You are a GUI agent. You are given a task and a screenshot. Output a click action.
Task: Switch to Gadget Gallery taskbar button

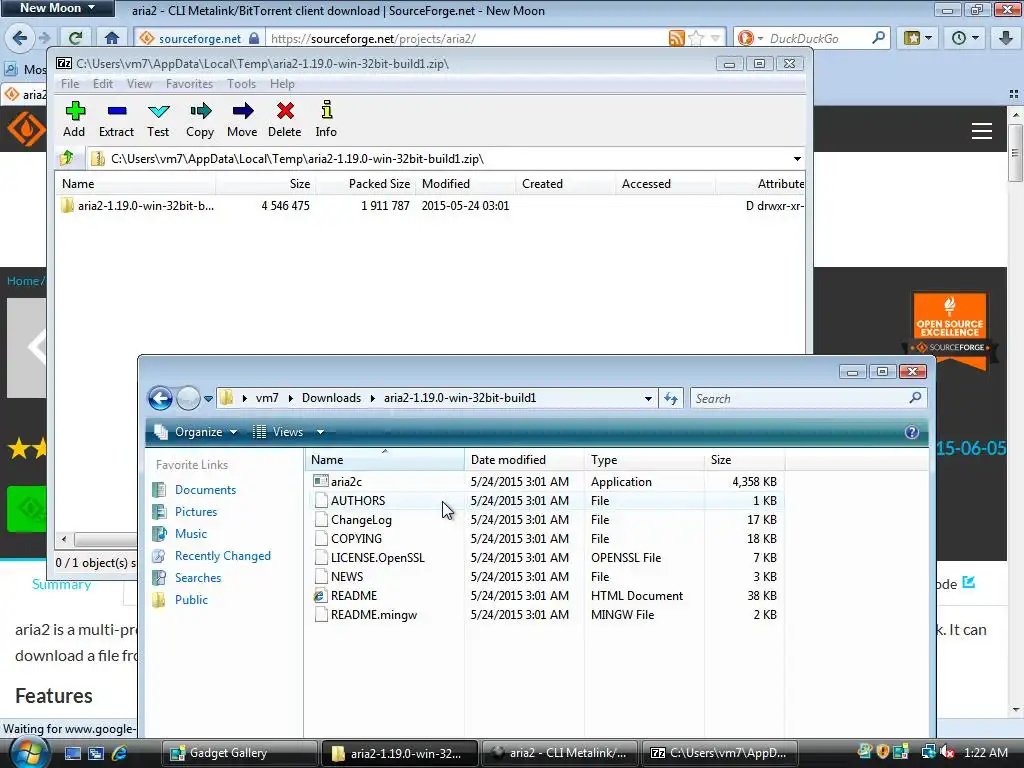click(x=240, y=753)
